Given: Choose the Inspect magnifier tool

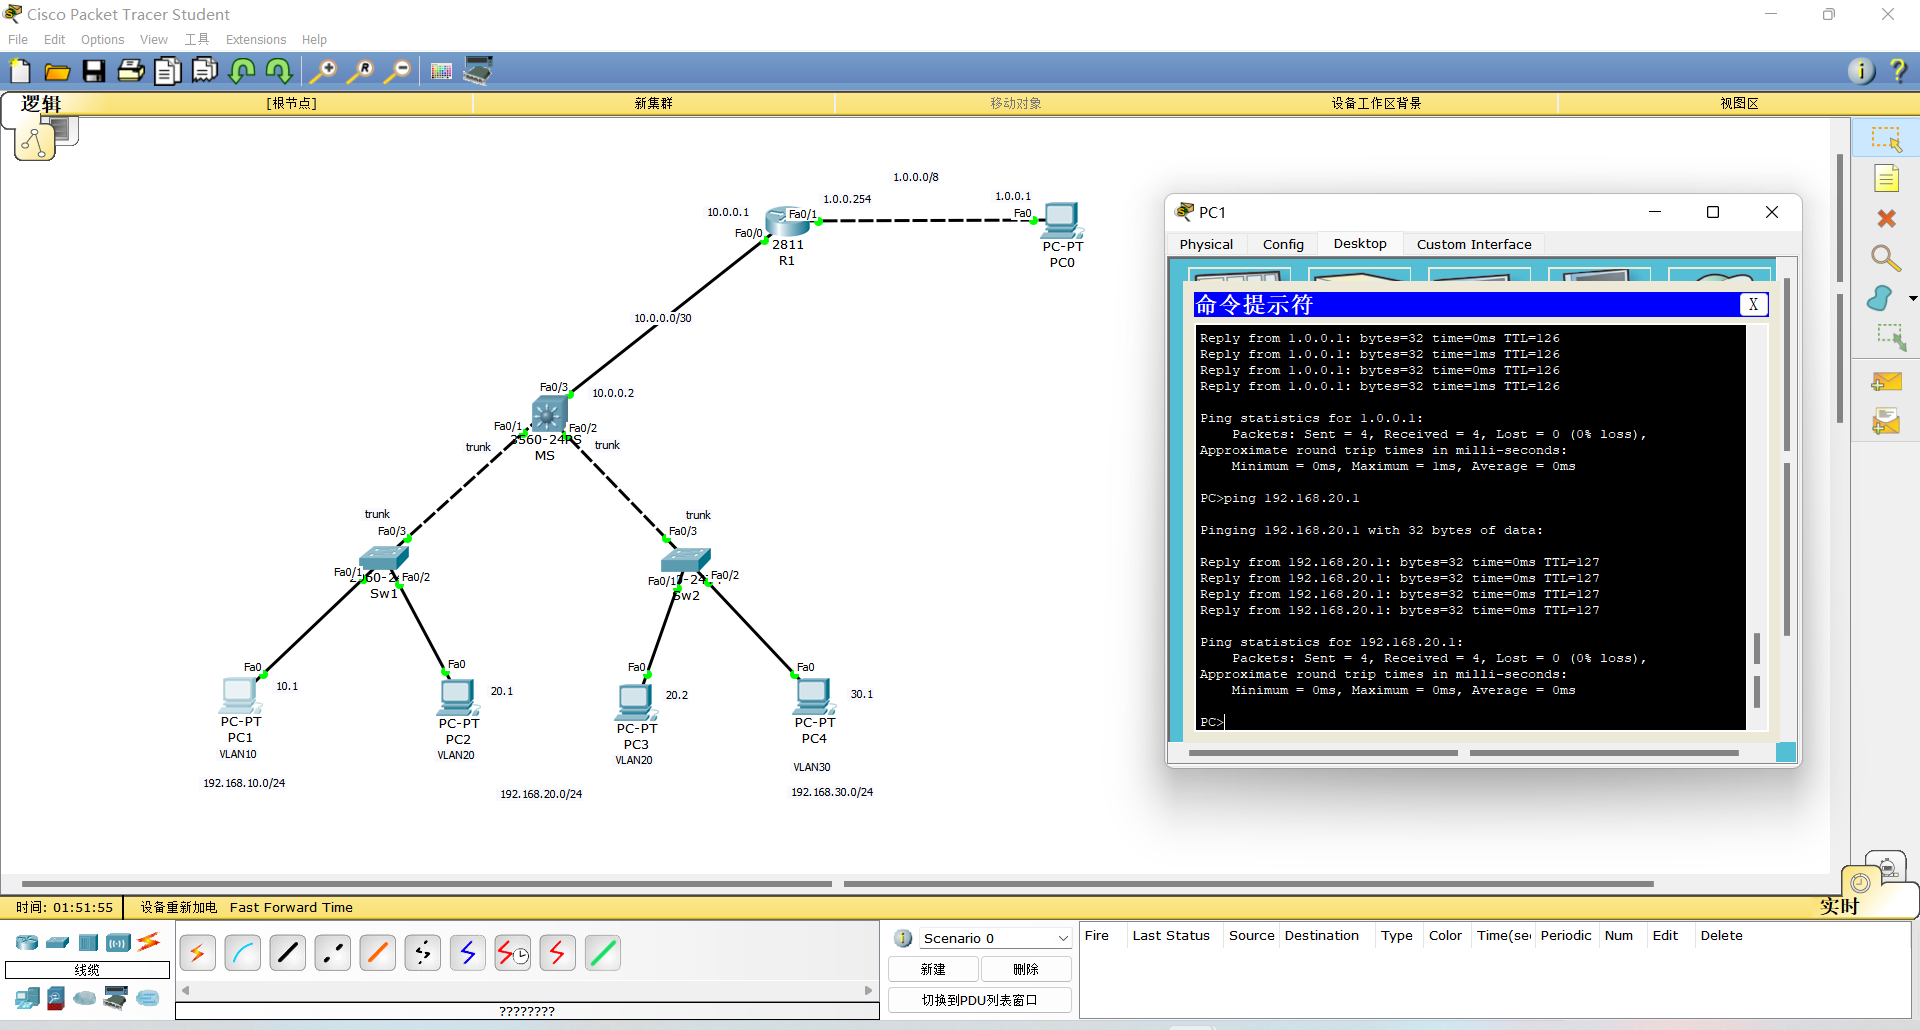Looking at the screenshot, I should coord(1886,259).
